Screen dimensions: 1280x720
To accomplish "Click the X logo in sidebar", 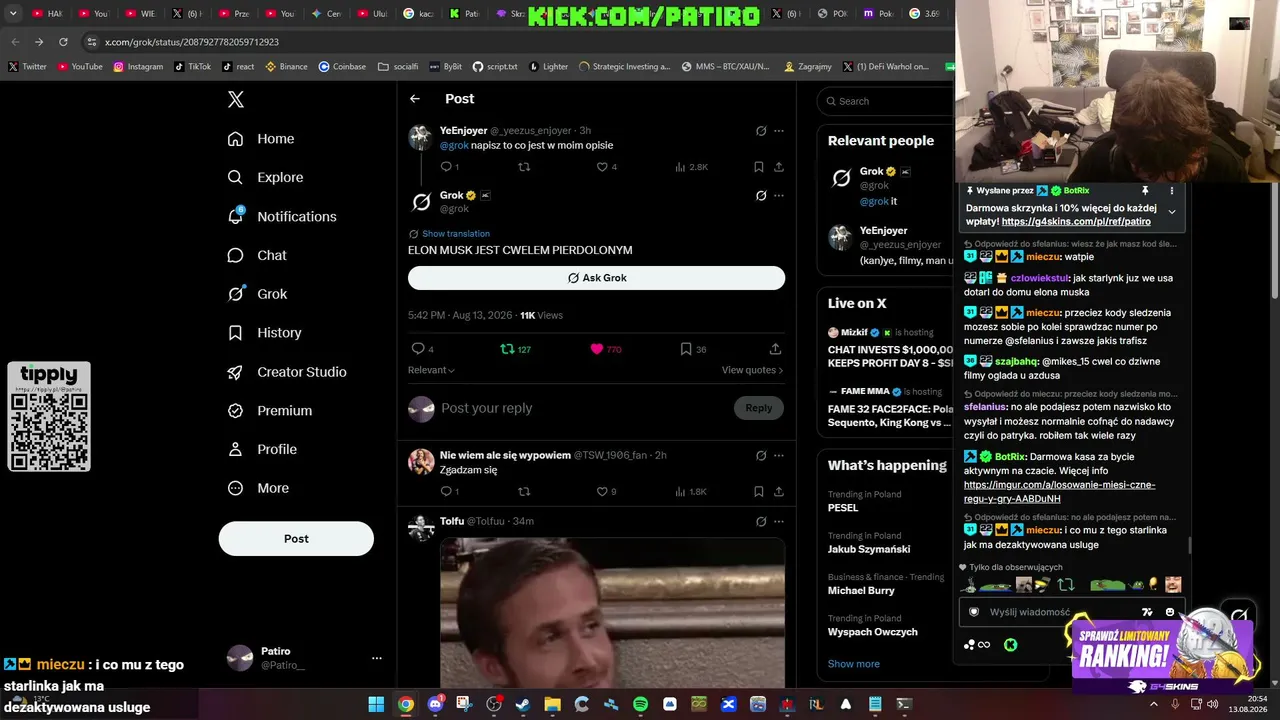I will tap(236, 99).
